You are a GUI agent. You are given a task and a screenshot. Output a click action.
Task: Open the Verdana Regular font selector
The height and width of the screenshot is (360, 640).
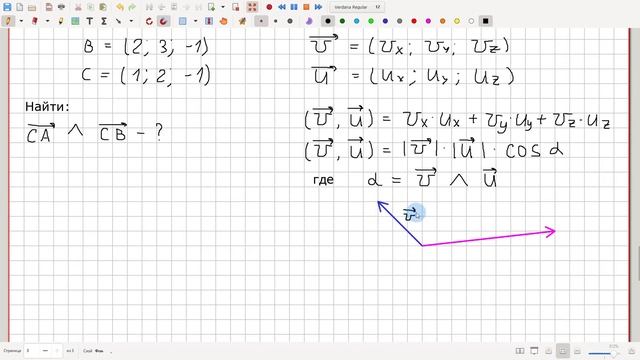356,7
